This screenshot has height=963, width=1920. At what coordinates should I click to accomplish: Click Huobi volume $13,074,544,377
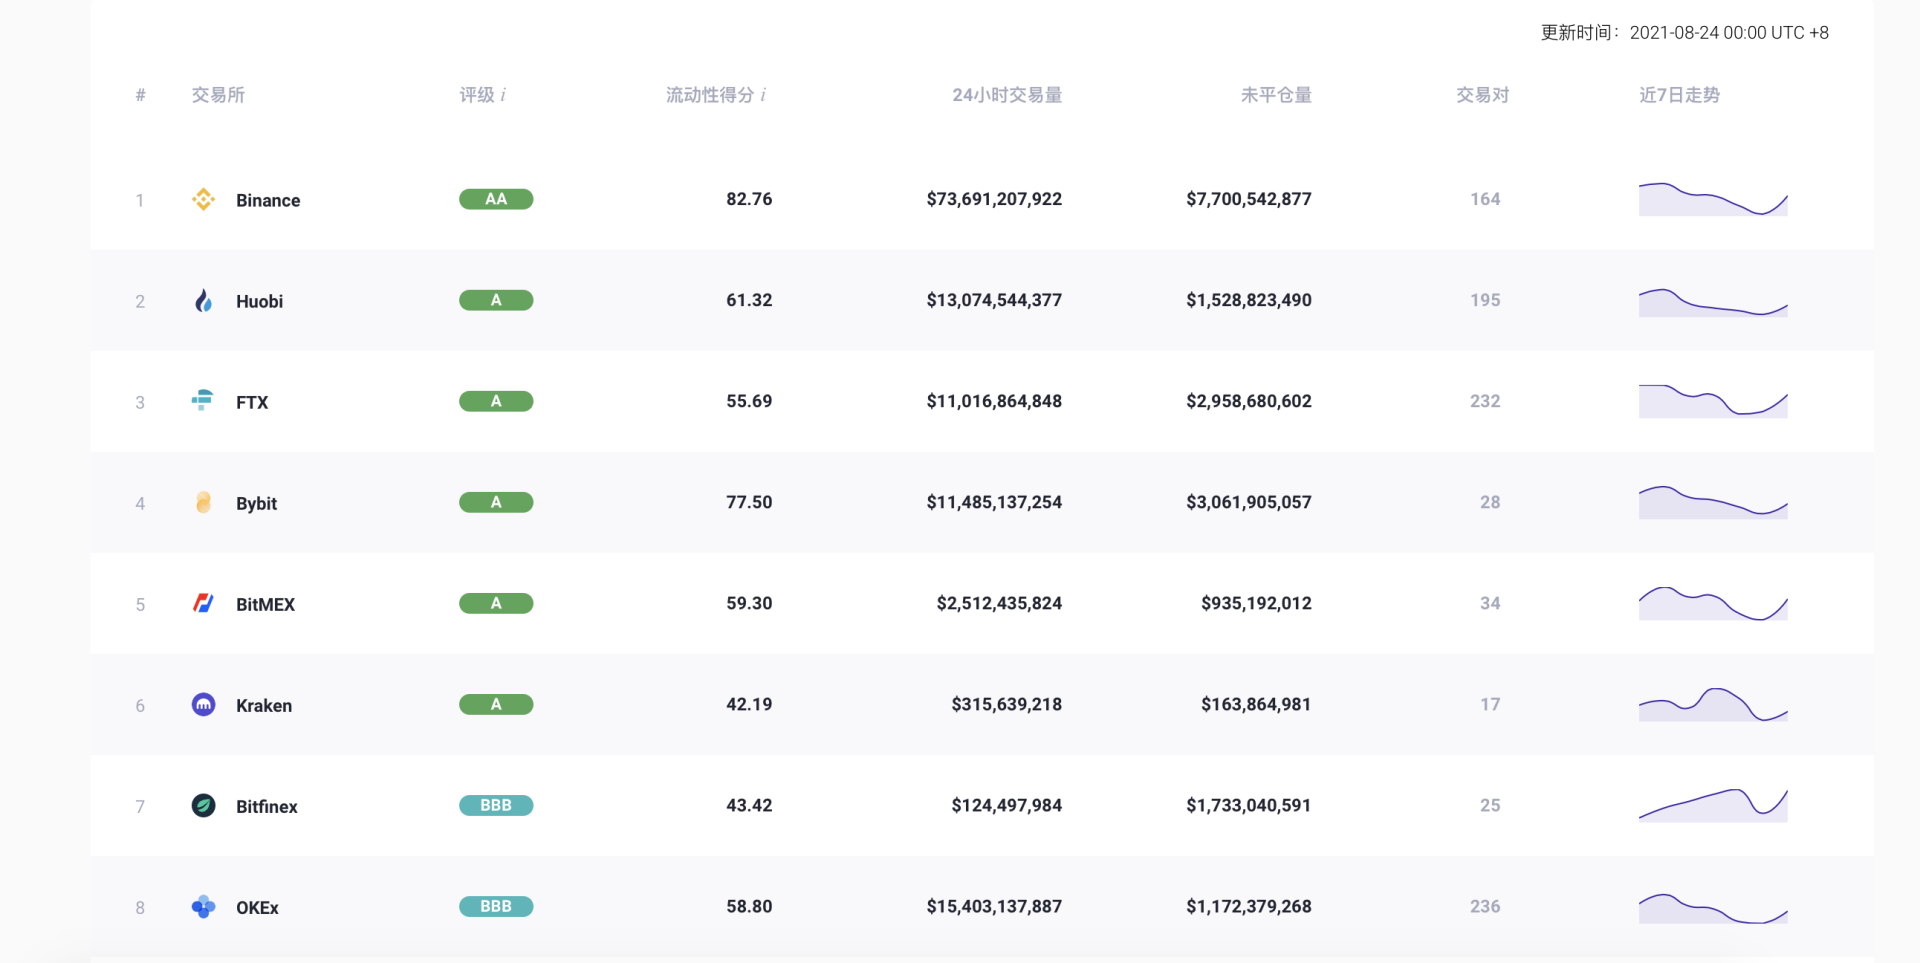(x=994, y=300)
